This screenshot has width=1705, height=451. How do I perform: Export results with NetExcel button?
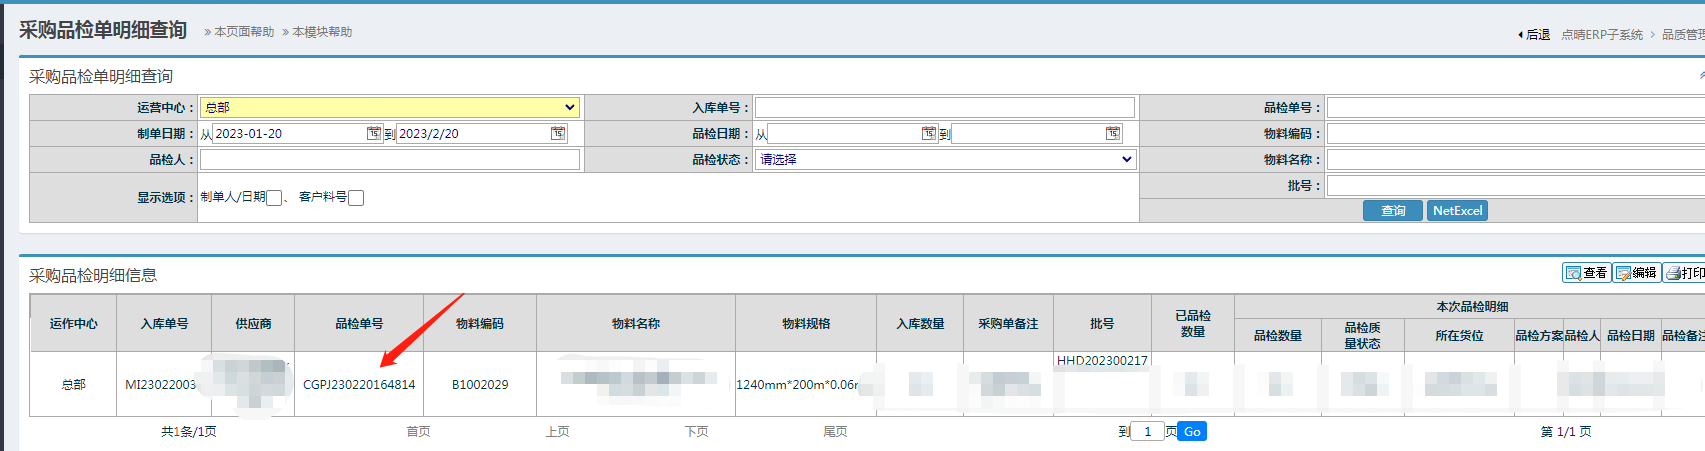point(1457,211)
